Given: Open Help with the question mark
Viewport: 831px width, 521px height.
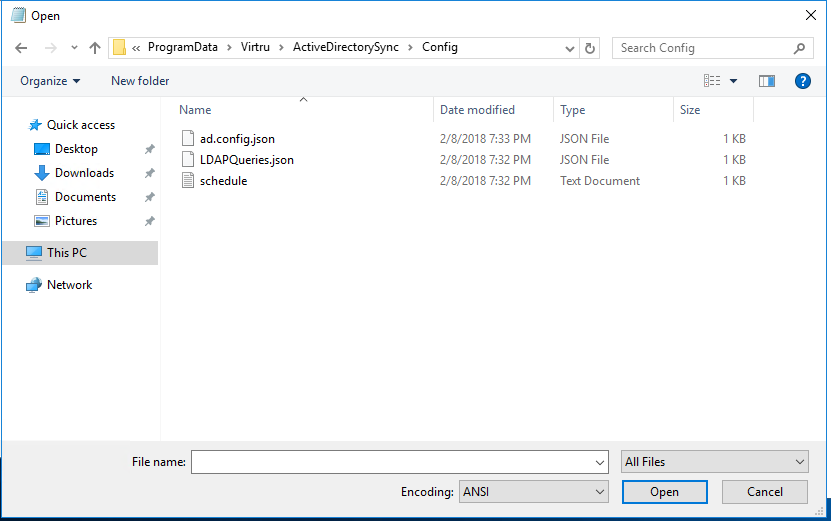Looking at the screenshot, I should (802, 81).
